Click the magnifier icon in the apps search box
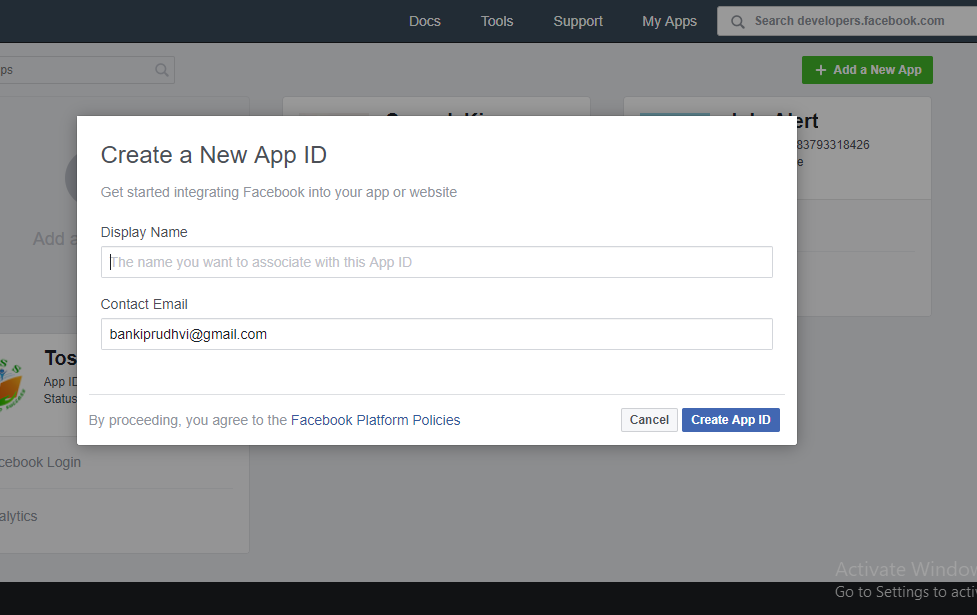This screenshot has height=615, width=977. click(161, 70)
